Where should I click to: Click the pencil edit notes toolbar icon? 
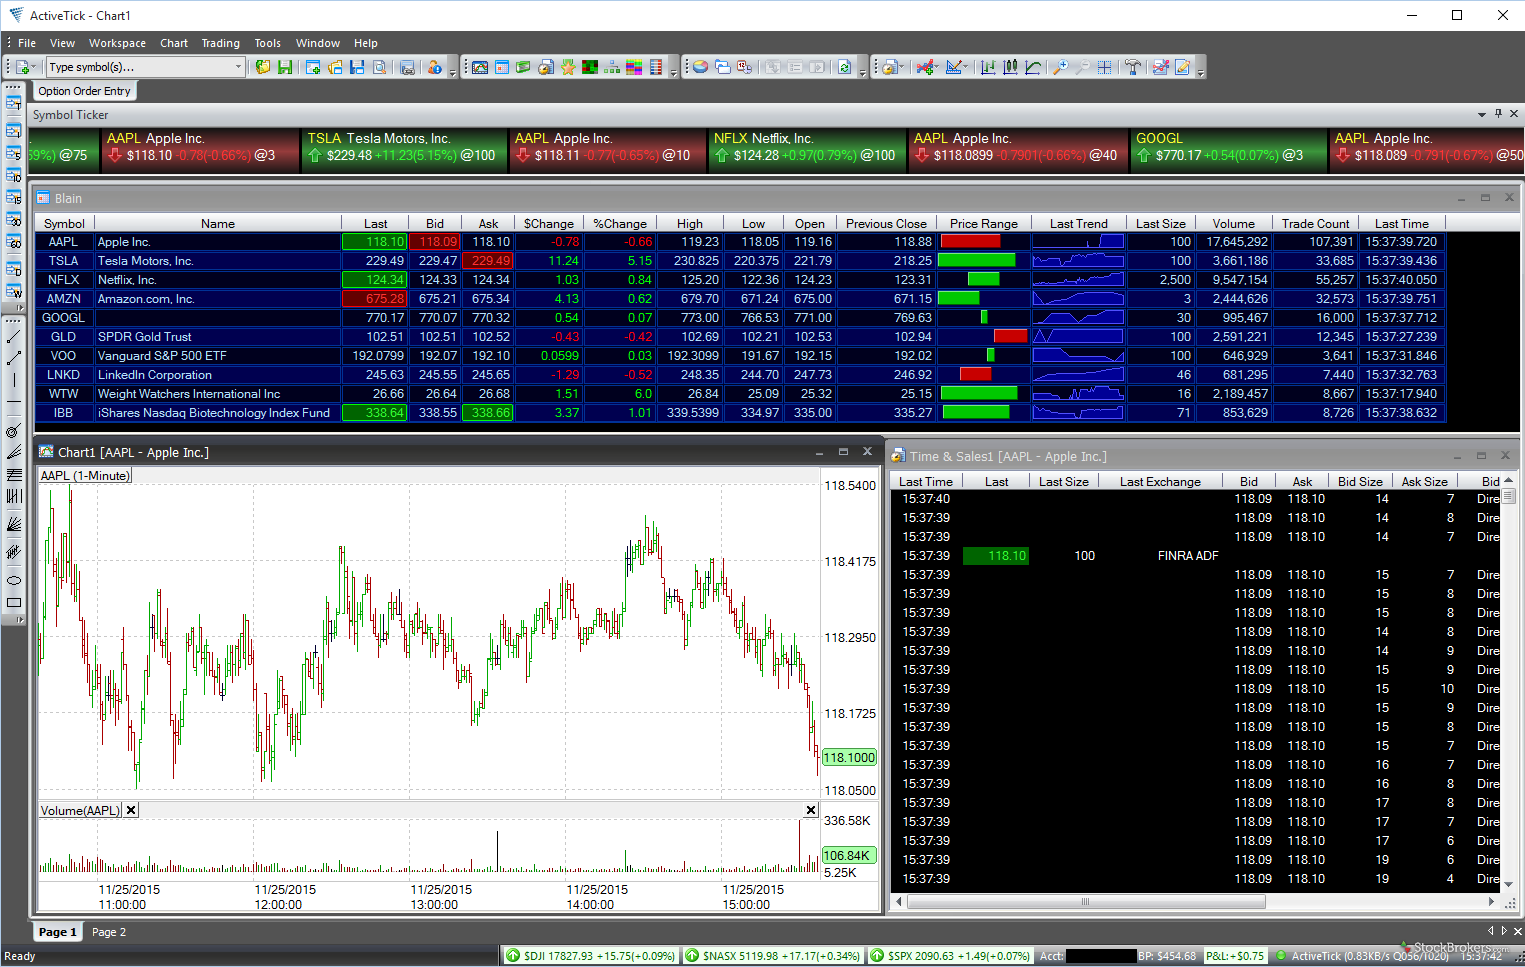pos(1183,67)
